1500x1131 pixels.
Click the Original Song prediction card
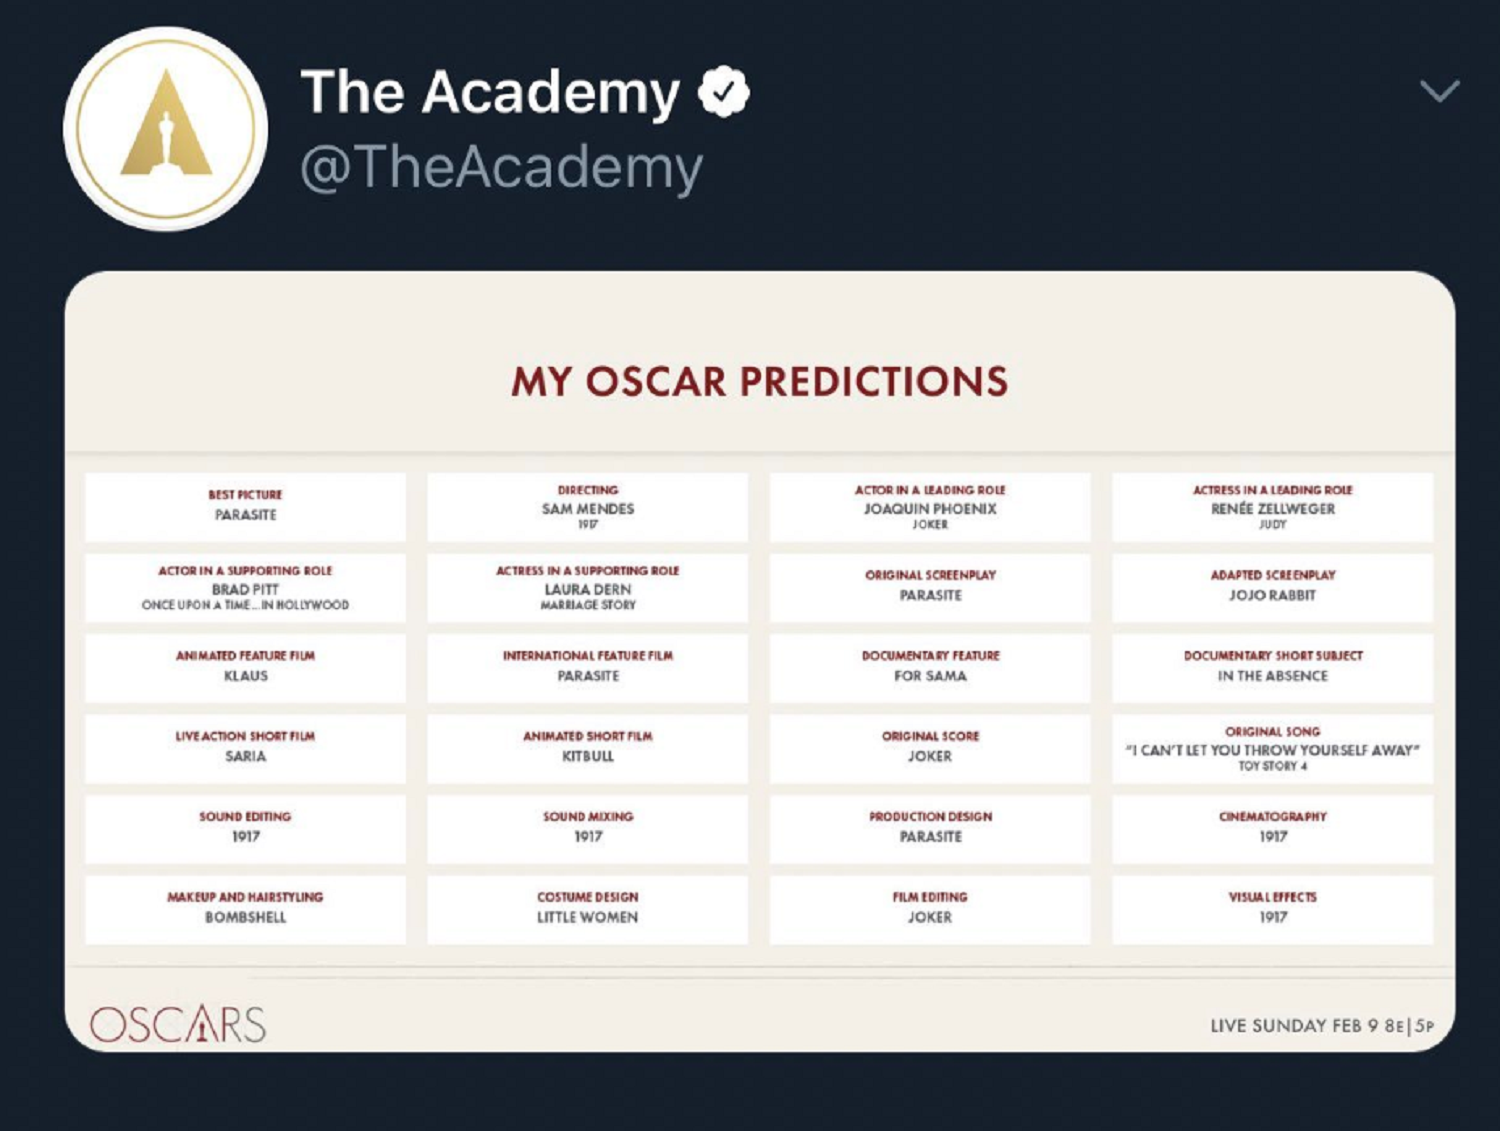pos(1272,748)
